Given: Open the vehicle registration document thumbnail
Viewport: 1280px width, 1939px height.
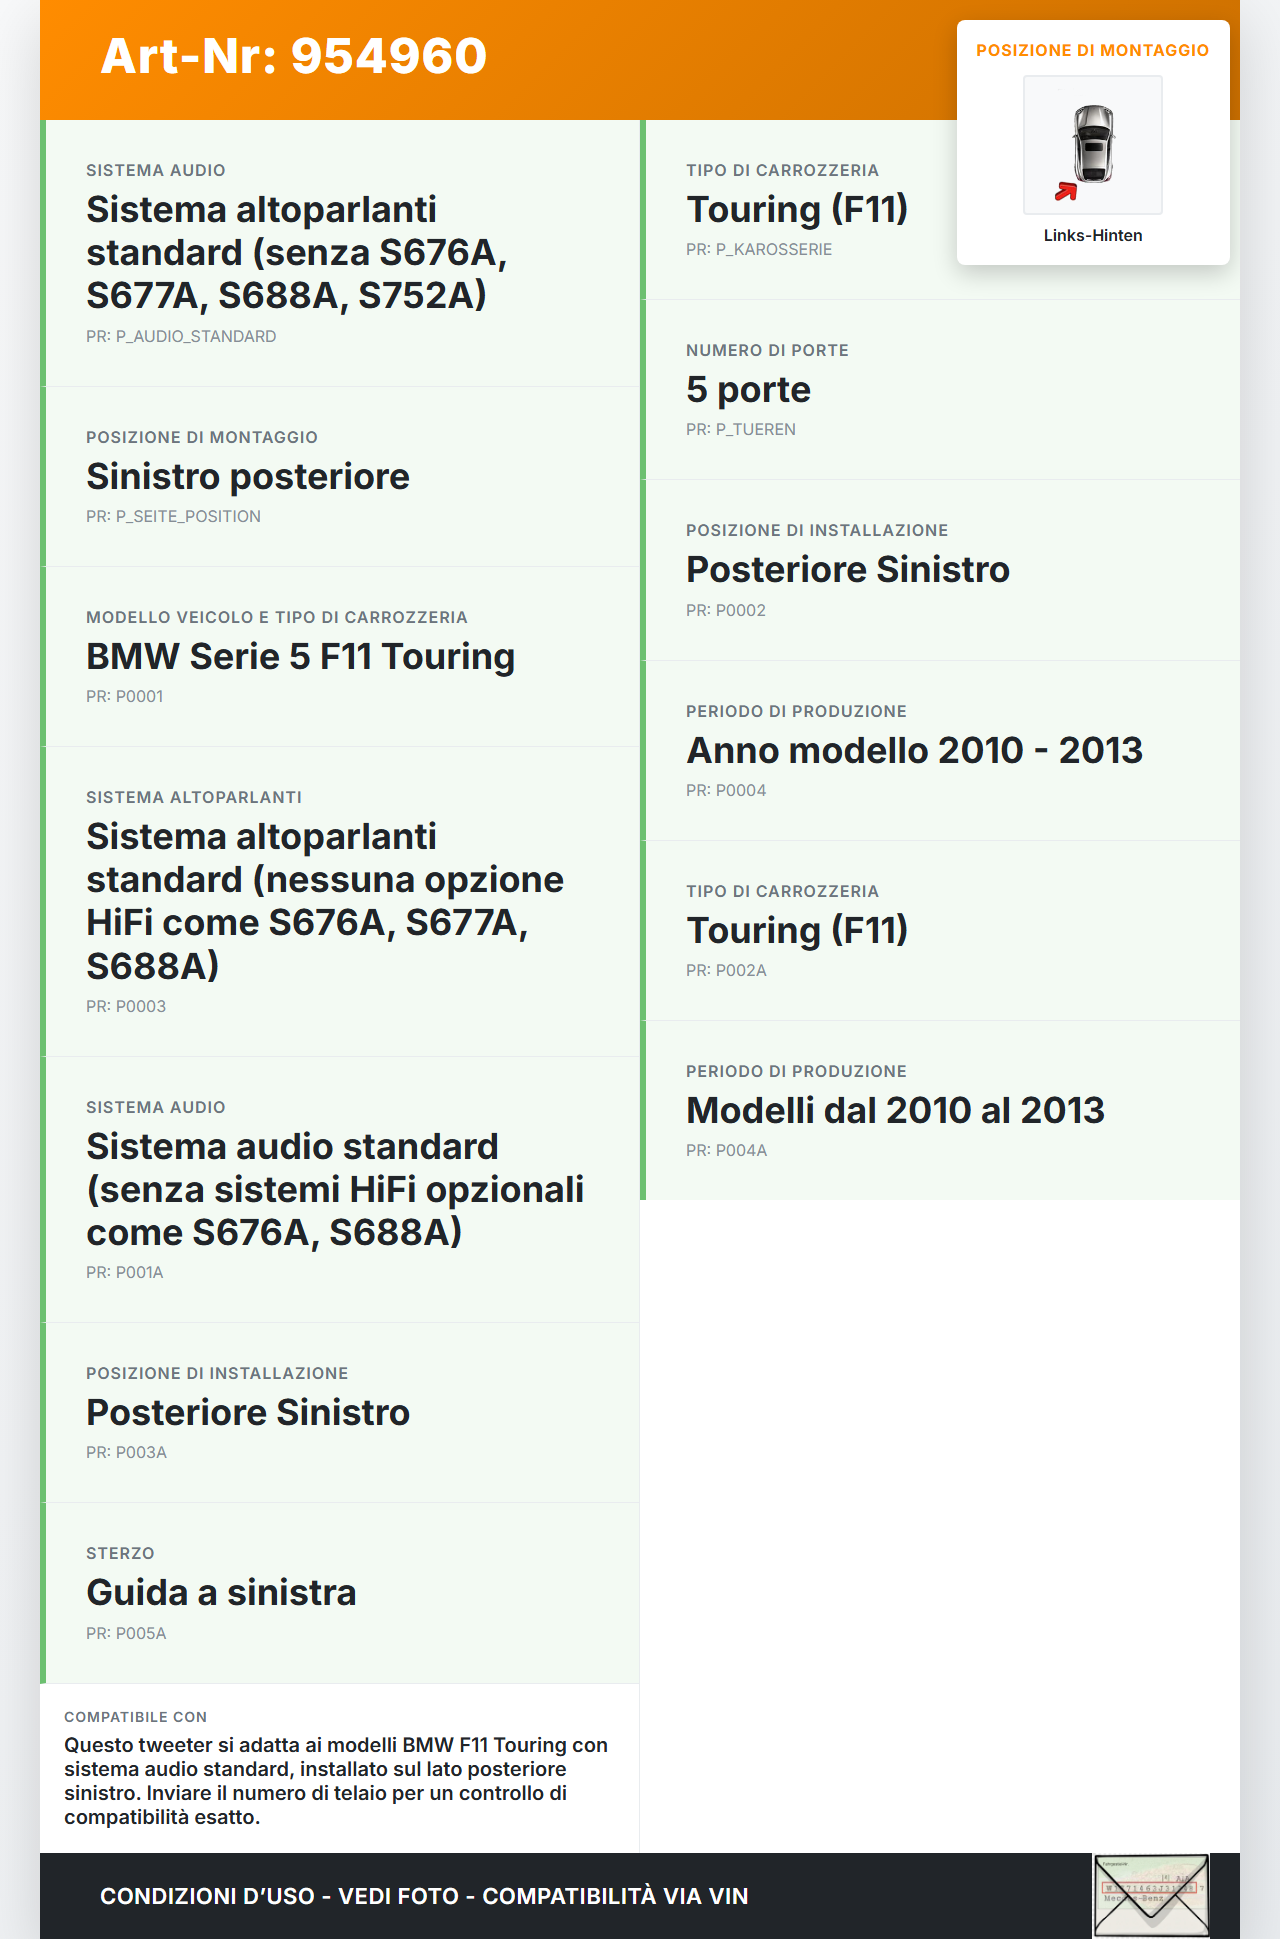Looking at the screenshot, I should click(1151, 1895).
